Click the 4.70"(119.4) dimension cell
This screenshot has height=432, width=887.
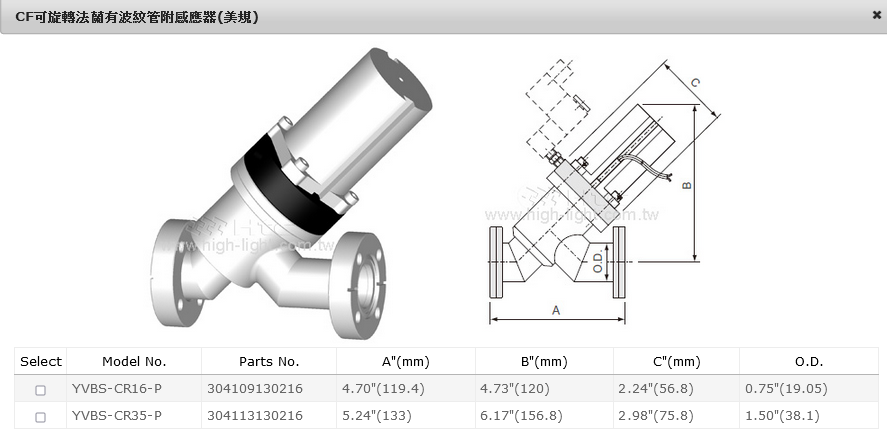point(383,388)
